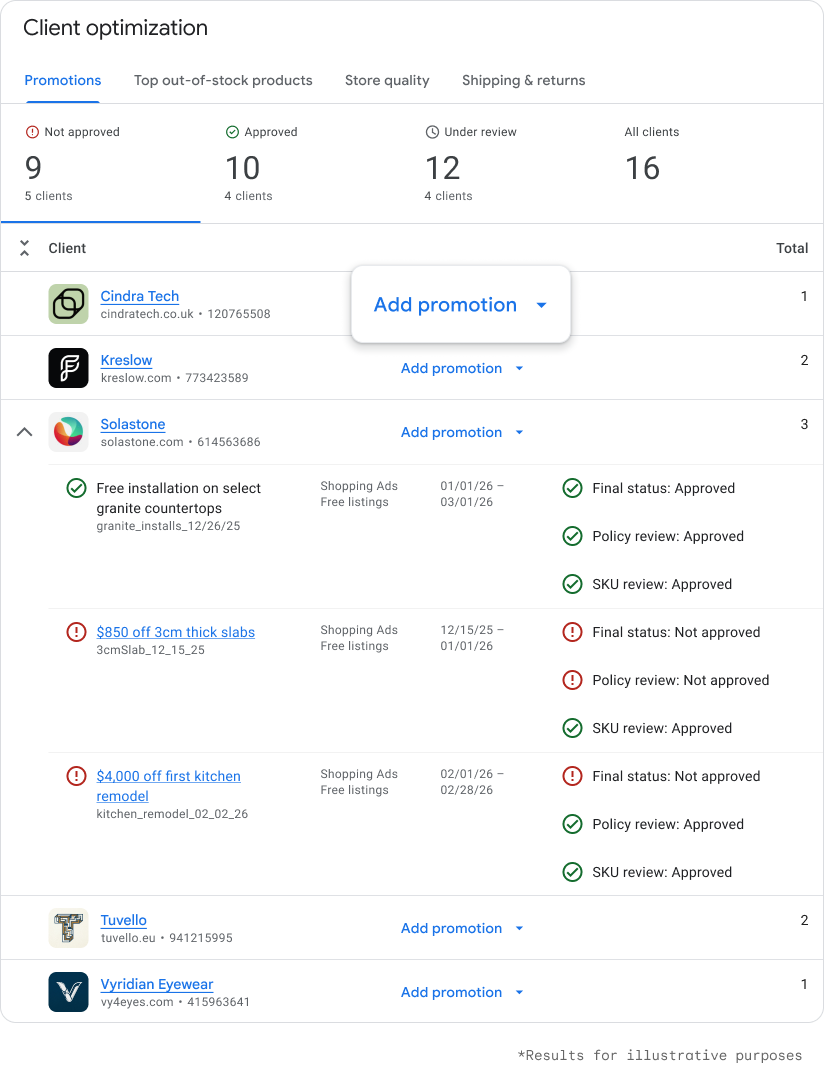Viewport: 824px width, 1069px height.
Task: Switch to Top out-of-stock products tab
Action: pos(223,80)
